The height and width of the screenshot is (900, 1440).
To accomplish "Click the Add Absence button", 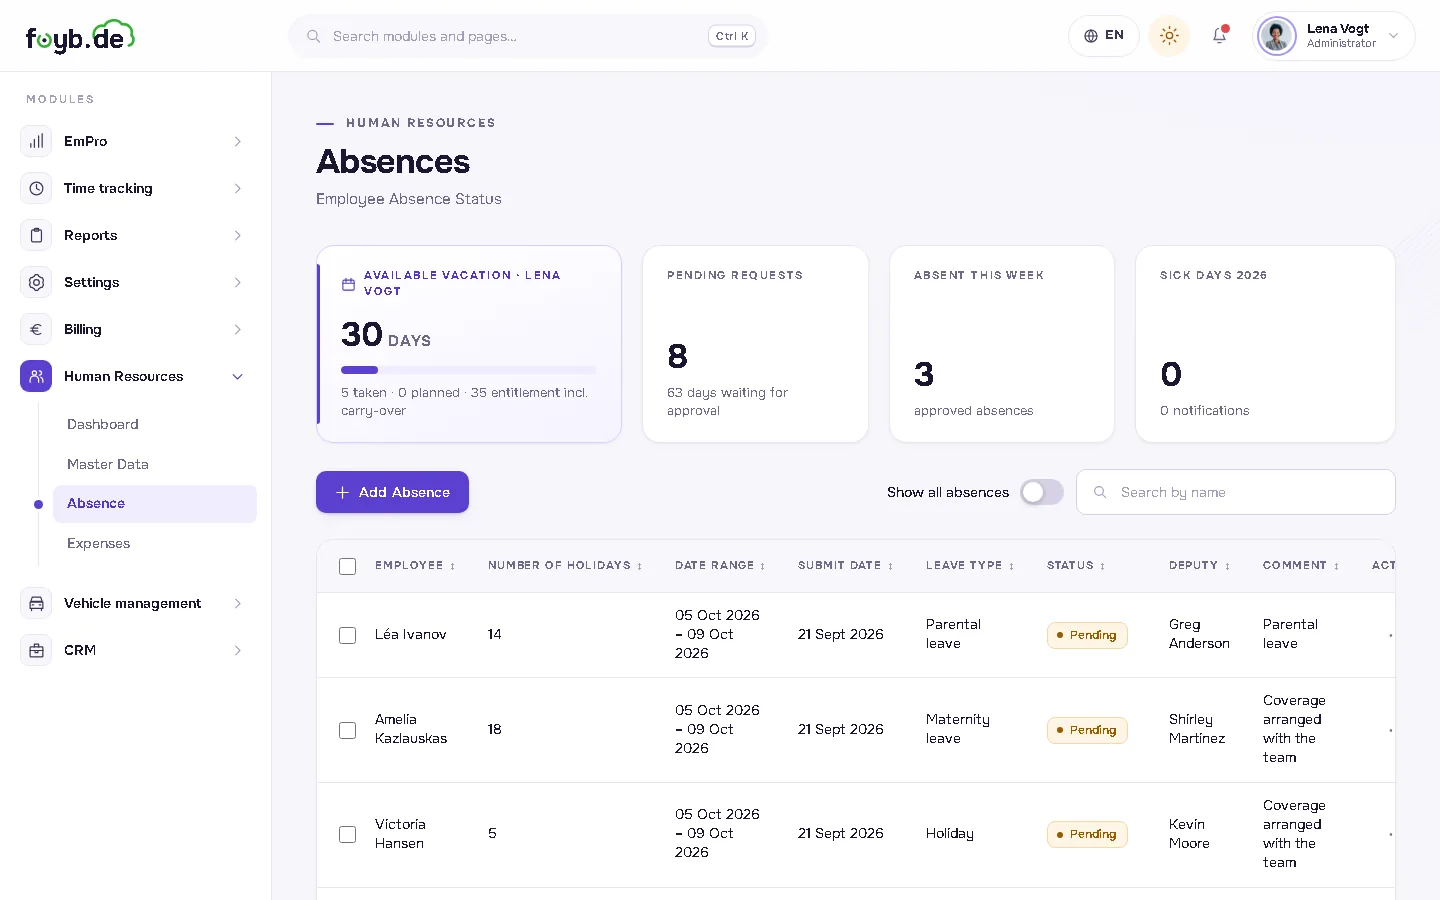I will point(392,492).
